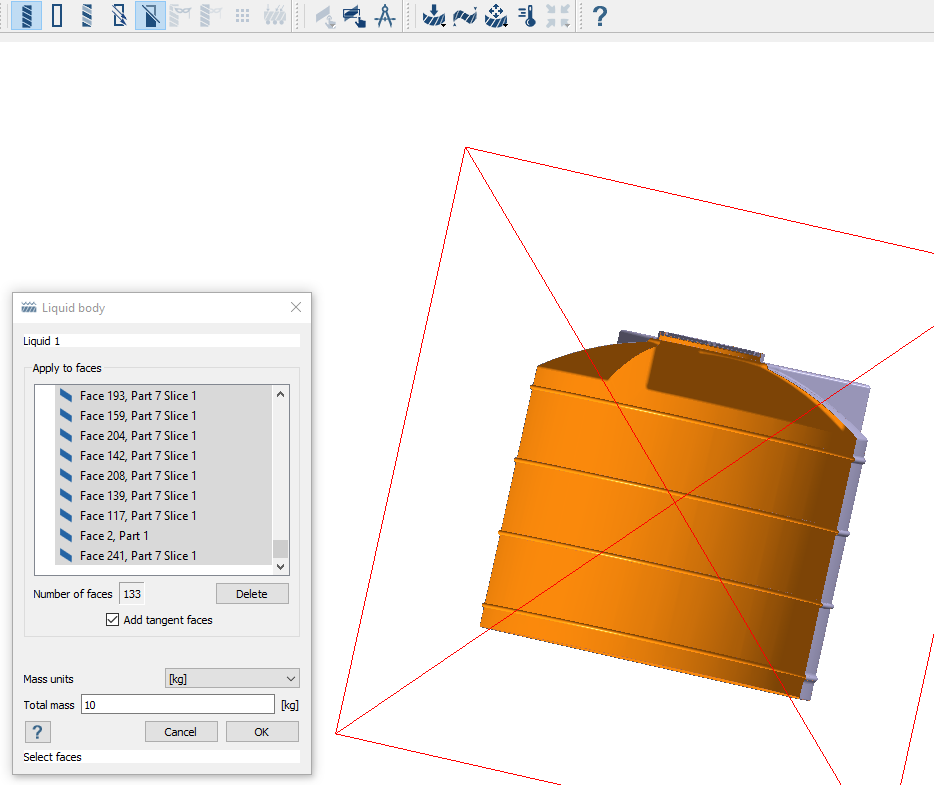Click the Total mass input field
Screen dimensions: 934x785
pyautogui.click(x=177, y=705)
